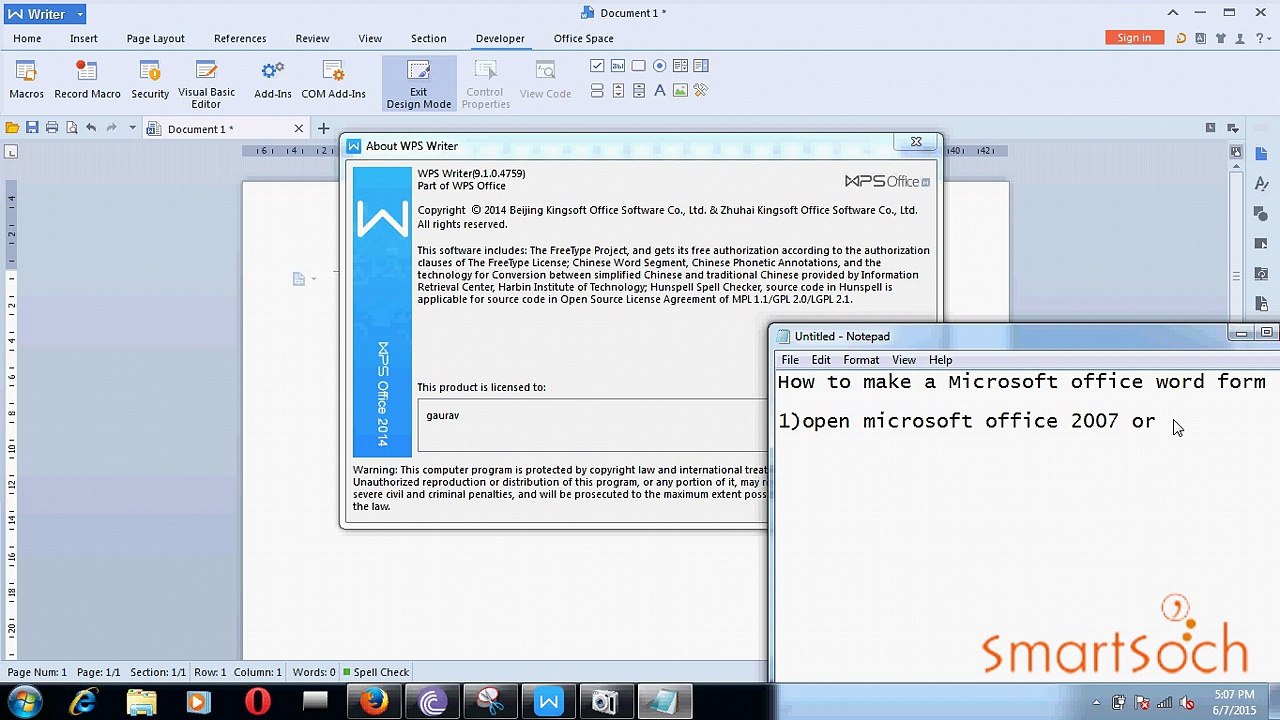Insert a command button control
1280x720 pixels.
(x=639, y=66)
